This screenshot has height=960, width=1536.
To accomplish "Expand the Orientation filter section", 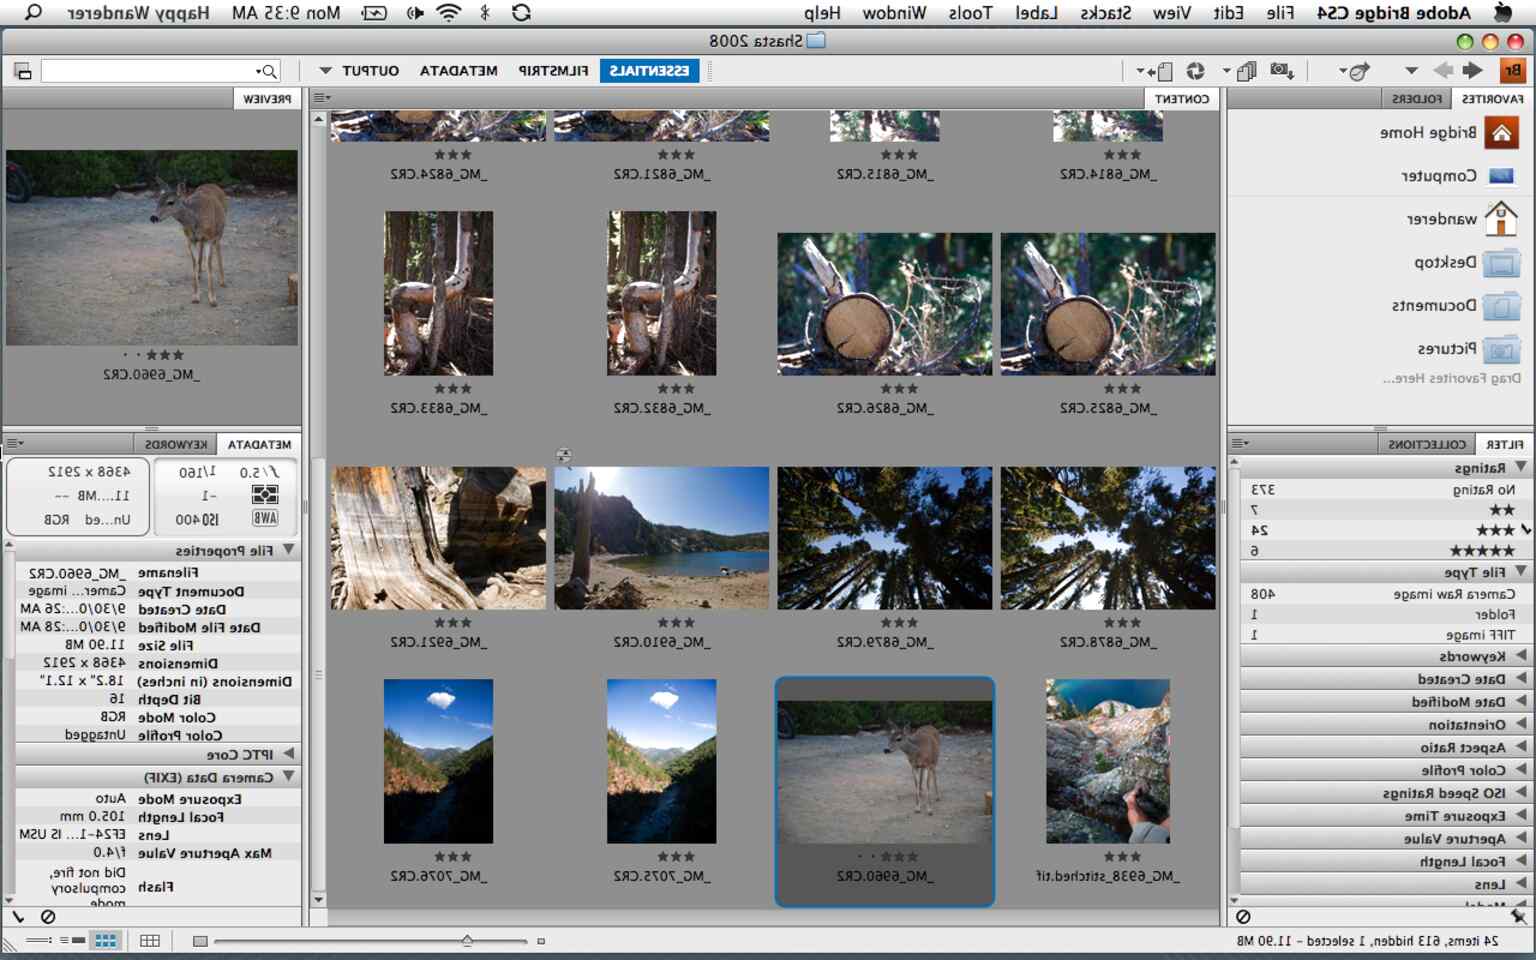I will [x=1521, y=725].
